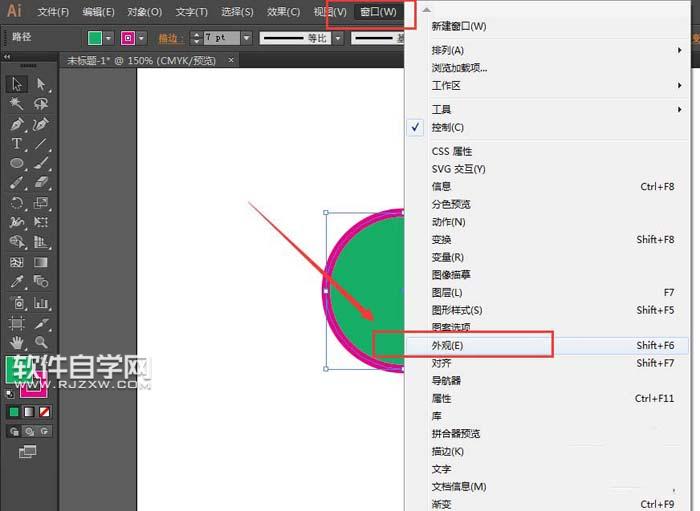Screen dimensions: 700x511
Task: Adjust stroke weight stepper arrows
Action: (x=196, y=38)
